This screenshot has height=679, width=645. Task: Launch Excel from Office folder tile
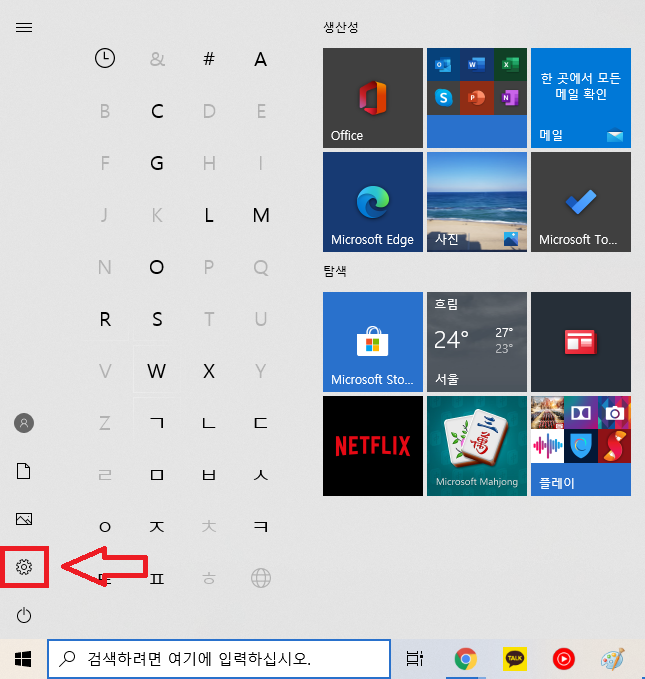510,65
